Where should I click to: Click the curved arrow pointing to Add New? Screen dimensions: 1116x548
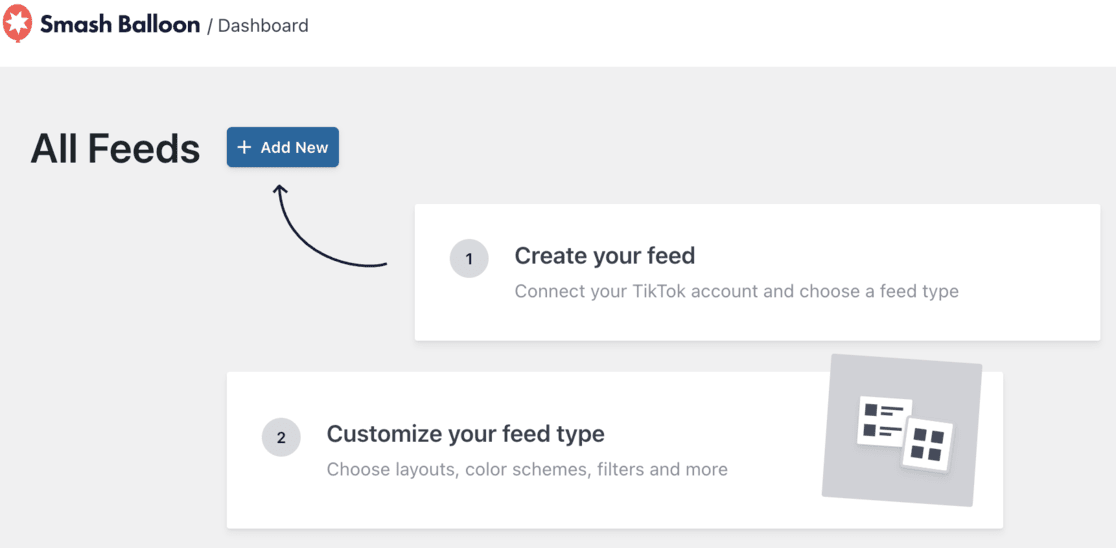pos(310,236)
